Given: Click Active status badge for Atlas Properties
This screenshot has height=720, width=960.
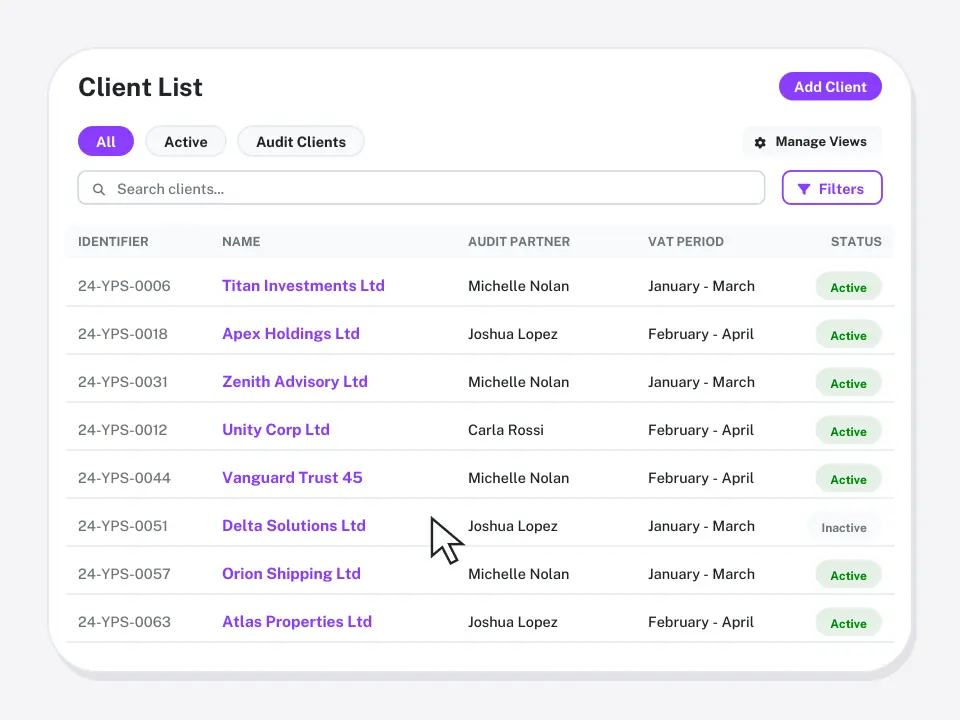Looking at the screenshot, I should point(848,623).
